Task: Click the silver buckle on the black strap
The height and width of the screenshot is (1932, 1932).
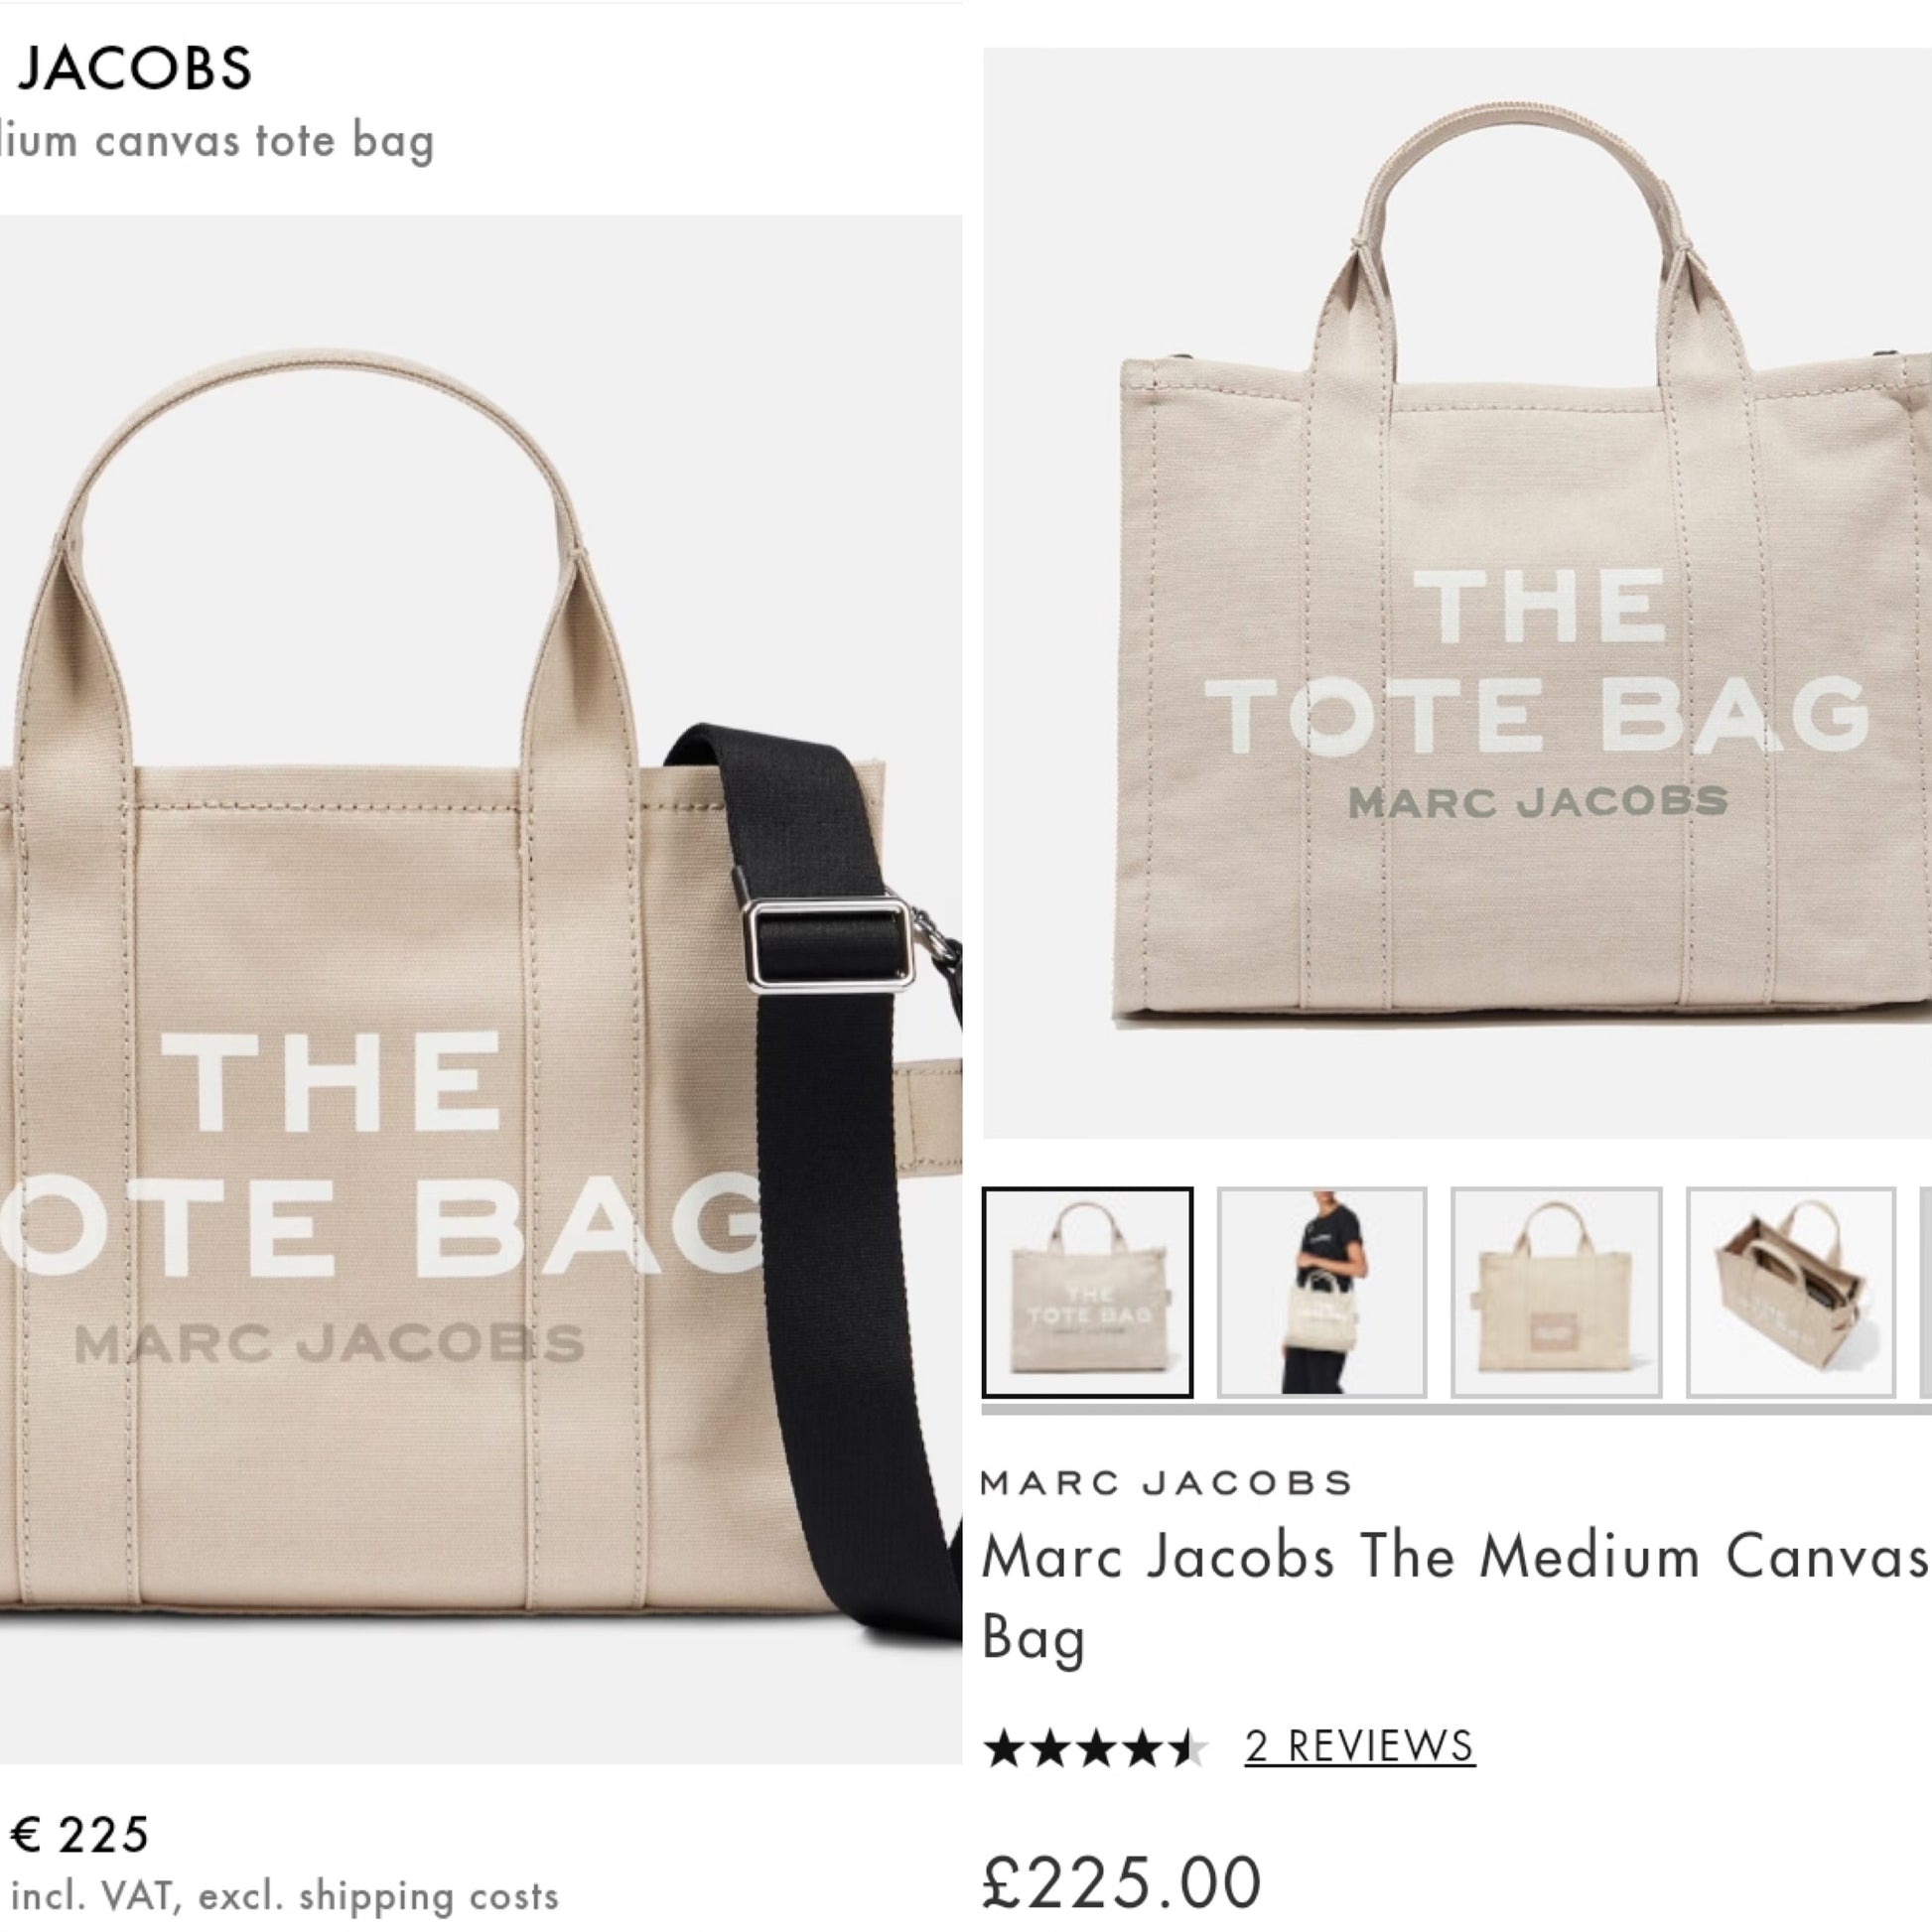Action: pyautogui.click(x=829, y=944)
